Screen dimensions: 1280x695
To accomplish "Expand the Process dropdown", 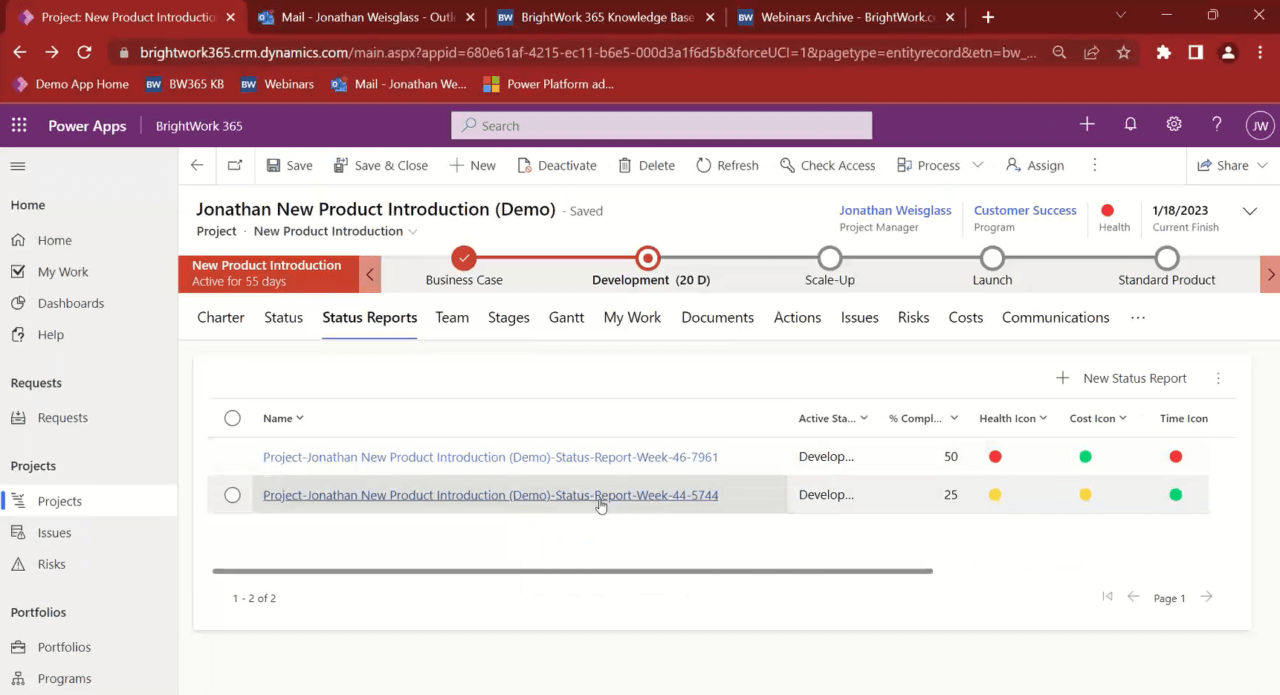I will pos(977,165).
